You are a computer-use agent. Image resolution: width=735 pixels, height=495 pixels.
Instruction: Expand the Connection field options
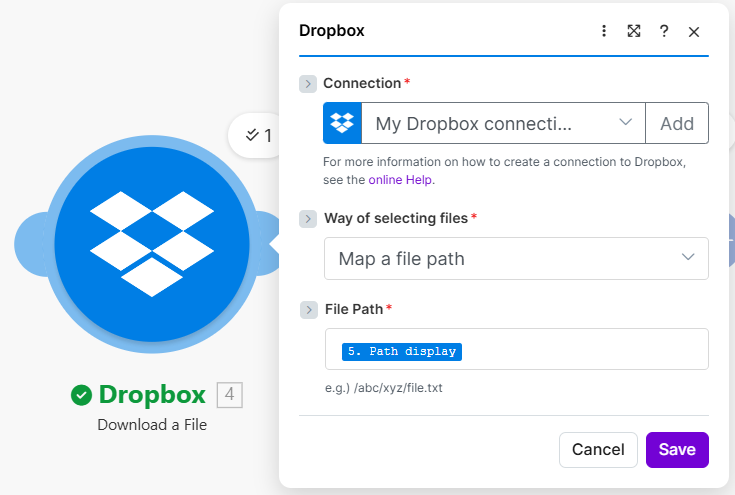308,84
